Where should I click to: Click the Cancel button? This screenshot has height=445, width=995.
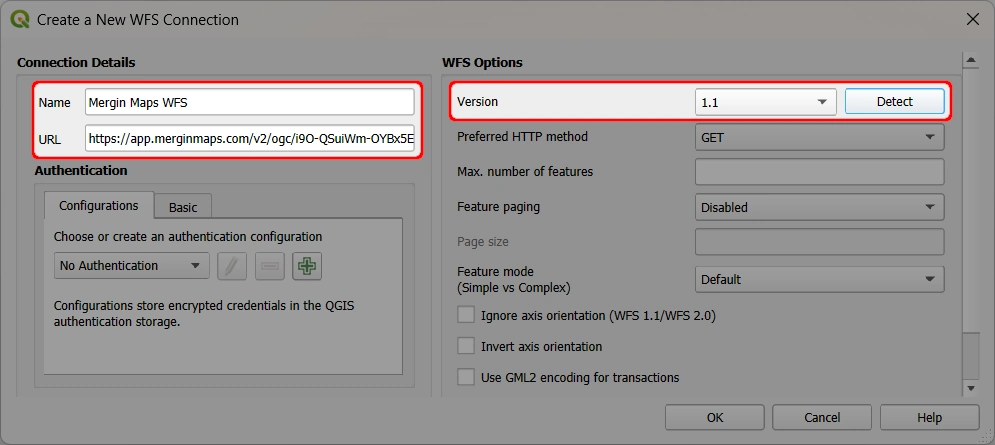click(x=822, y=418)
